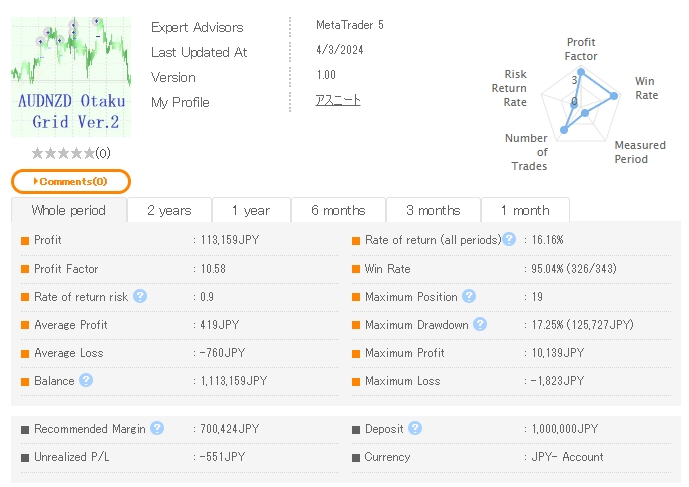Viewport: 689px width, 487px height.
Task: Click the Recommended Margin value 700,424JPY
Action: click(230, 429)
